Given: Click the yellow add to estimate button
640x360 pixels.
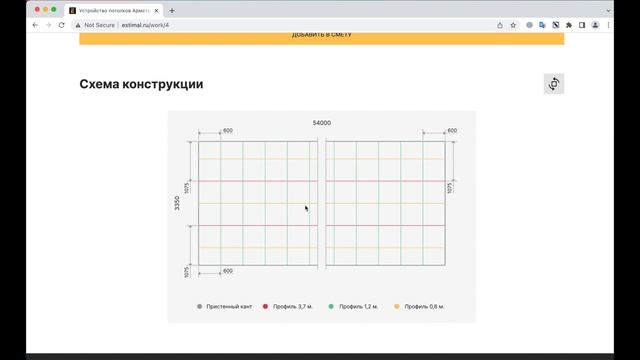Looking at the screenshot, I should 322,38.
